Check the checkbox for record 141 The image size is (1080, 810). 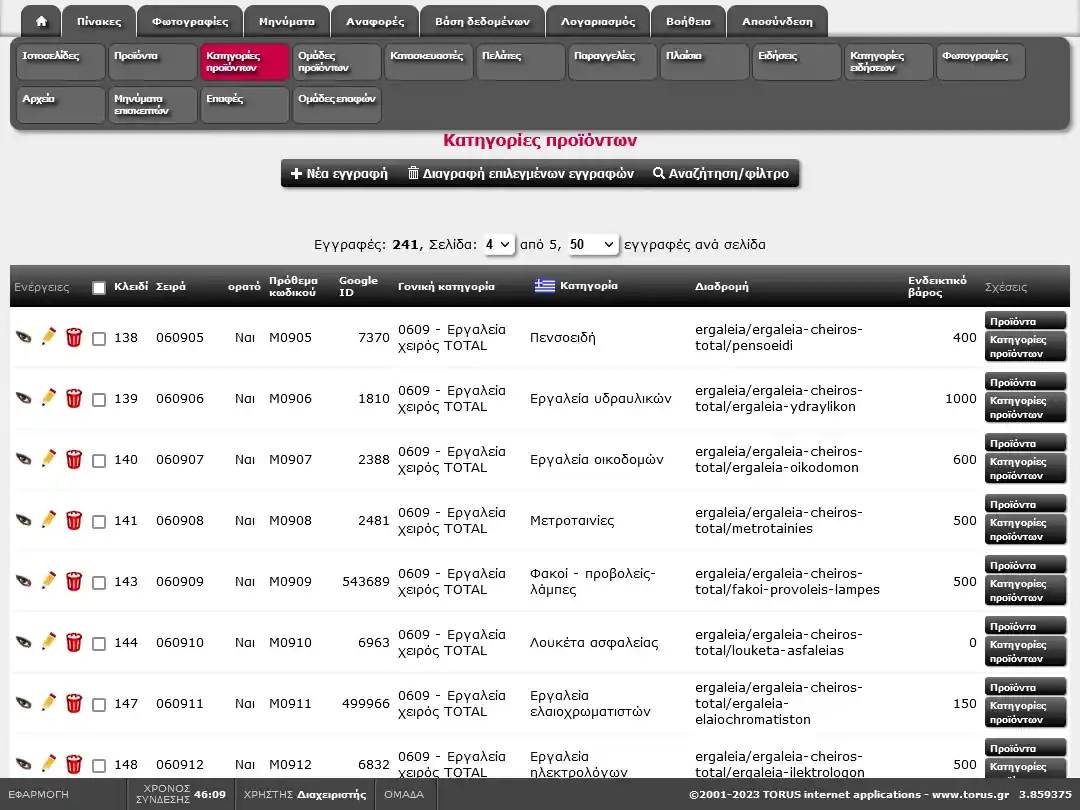click(x=99, y=522)
